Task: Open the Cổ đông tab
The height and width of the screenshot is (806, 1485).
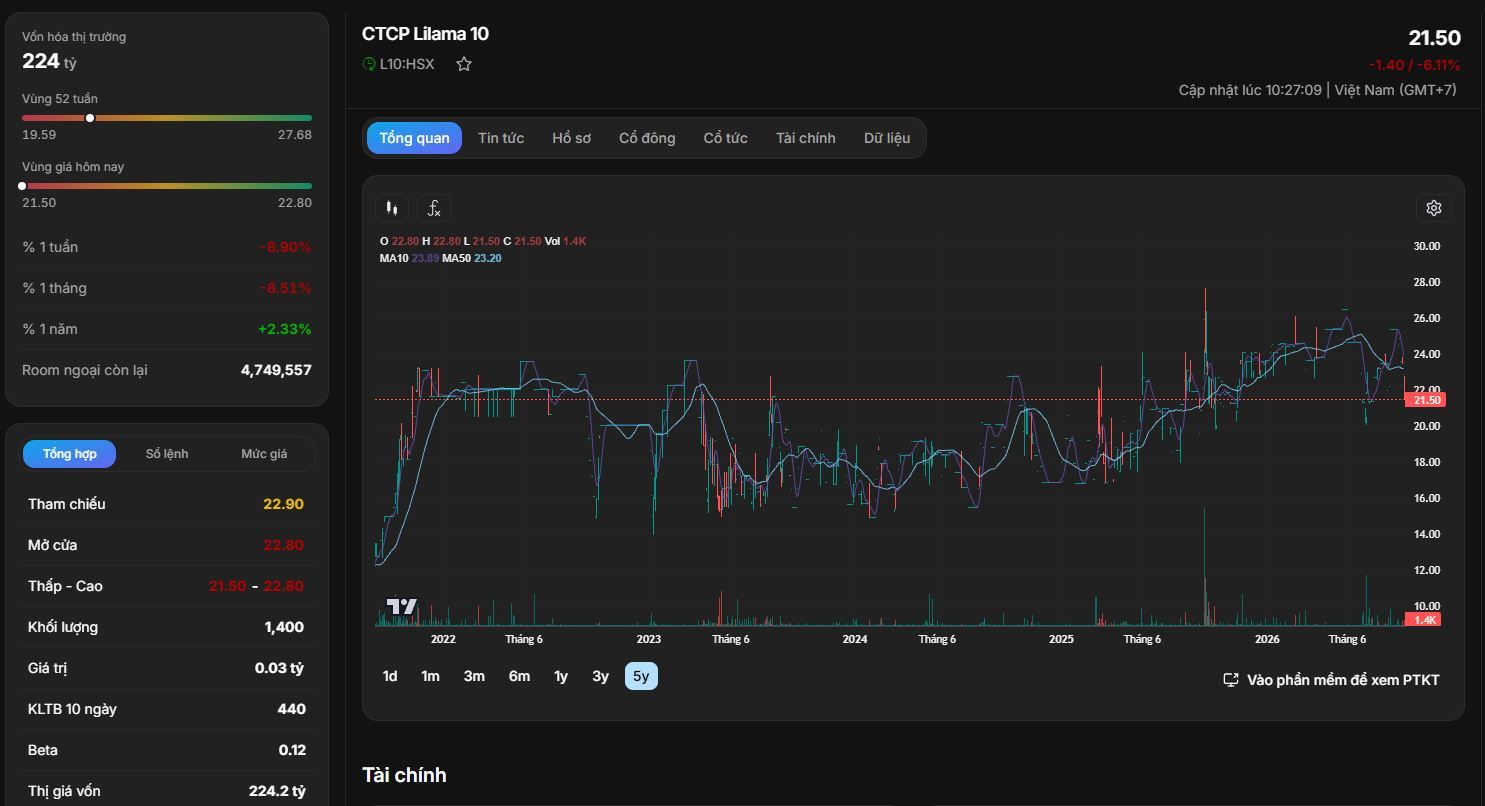Action: (647, 138)
